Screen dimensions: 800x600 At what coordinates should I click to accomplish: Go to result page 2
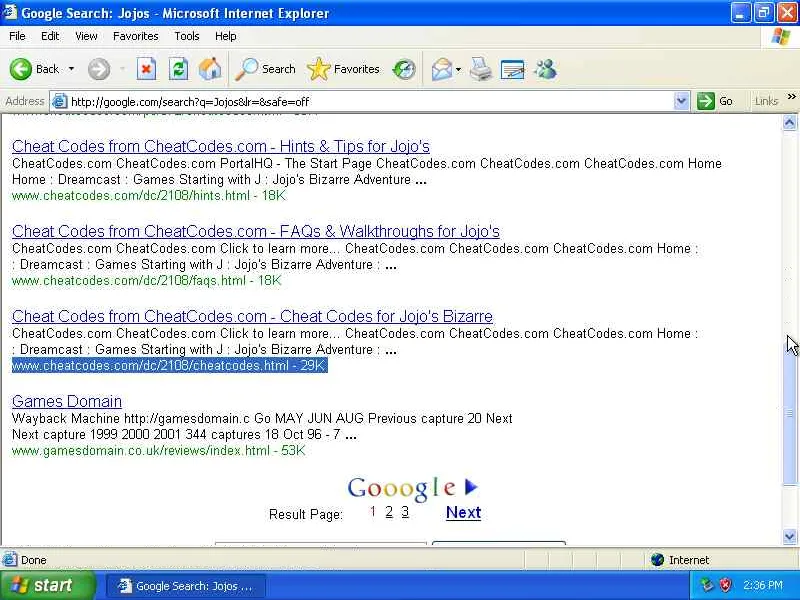(389, 512)
